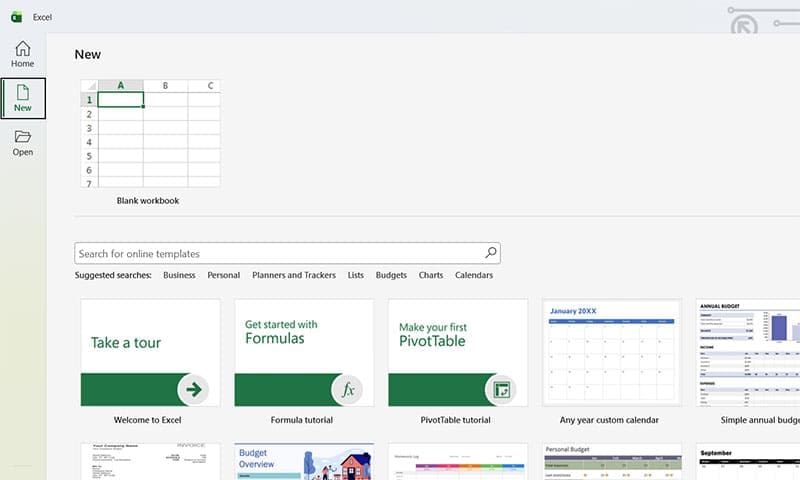
Task: Click the Simple annual budget label
Action: point(760,420)
